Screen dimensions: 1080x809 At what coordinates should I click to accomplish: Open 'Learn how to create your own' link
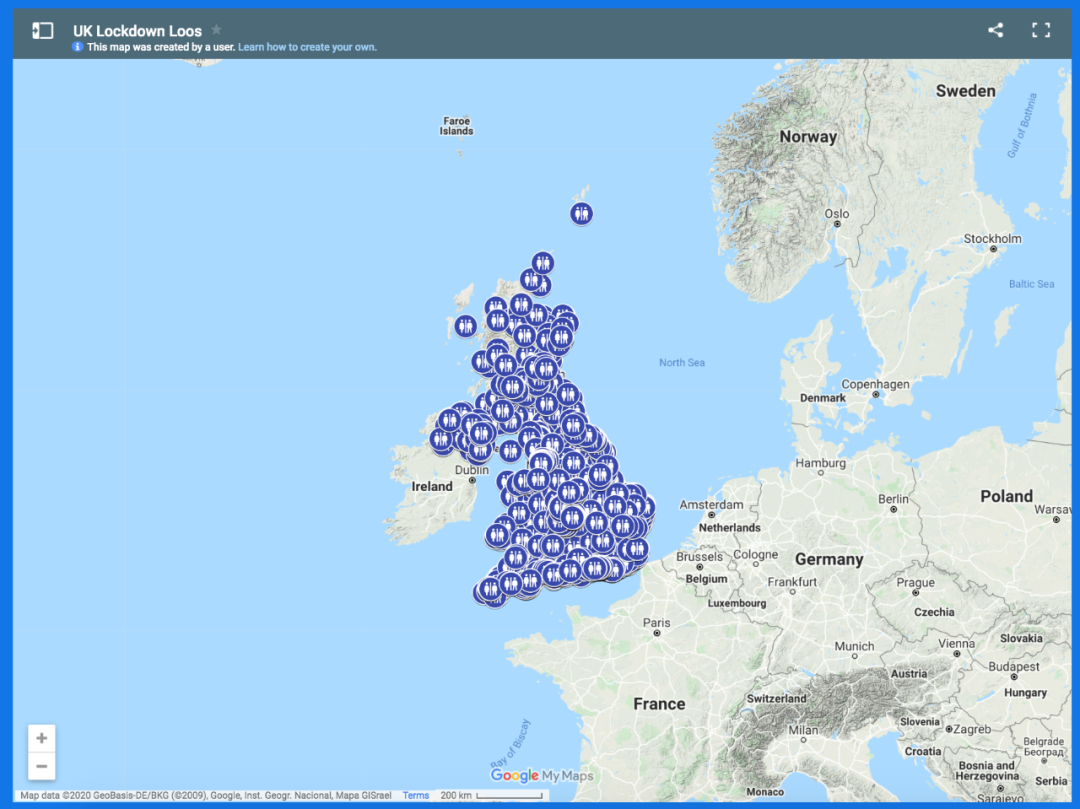pyautogui.click(x=307, y=47)
